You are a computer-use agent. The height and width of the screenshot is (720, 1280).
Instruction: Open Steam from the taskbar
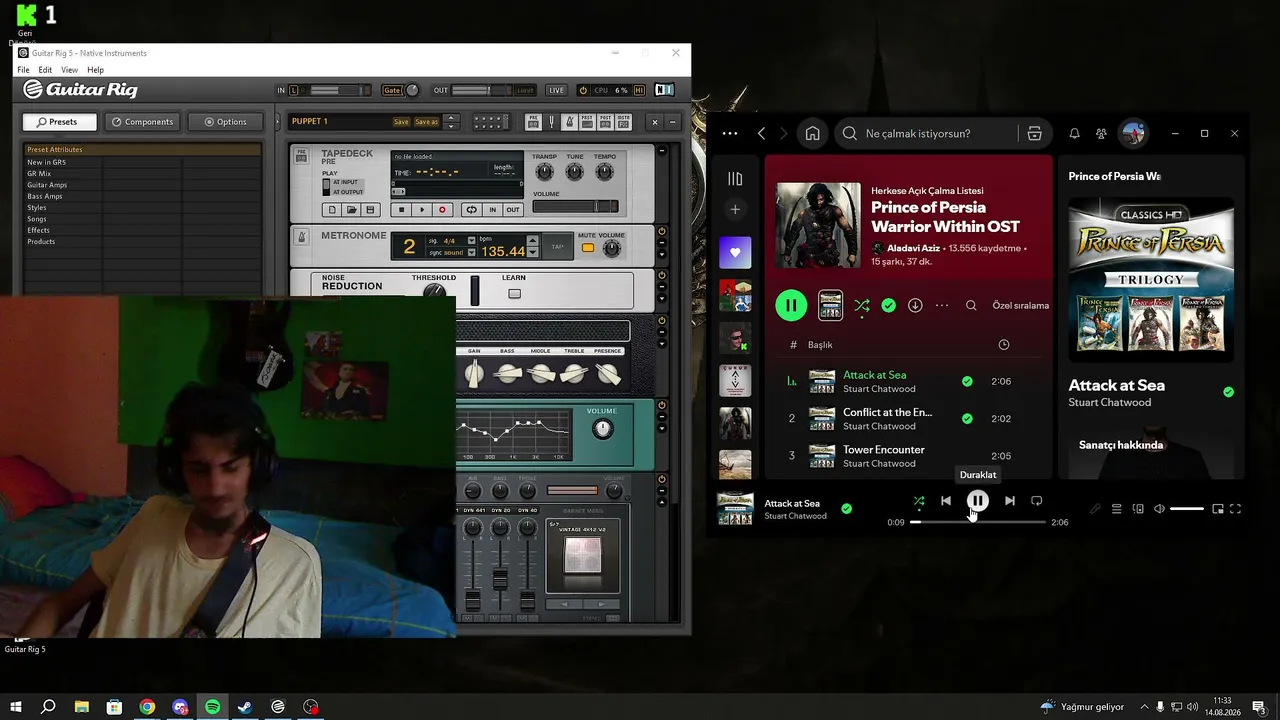pos(245,707)
